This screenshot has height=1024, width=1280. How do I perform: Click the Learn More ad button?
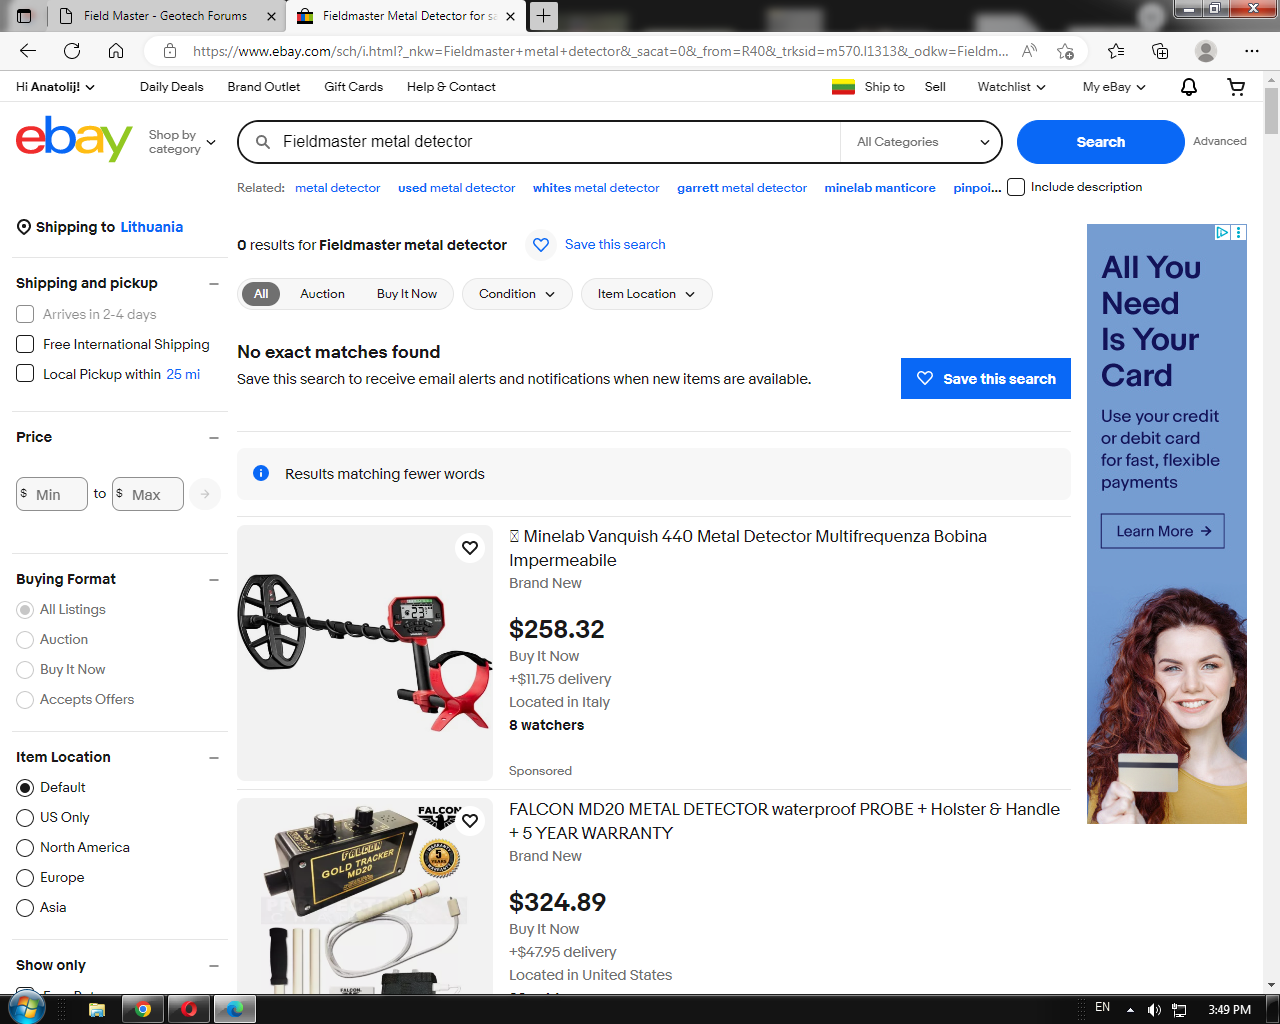pyautogui.click(x=1163, y=531)
